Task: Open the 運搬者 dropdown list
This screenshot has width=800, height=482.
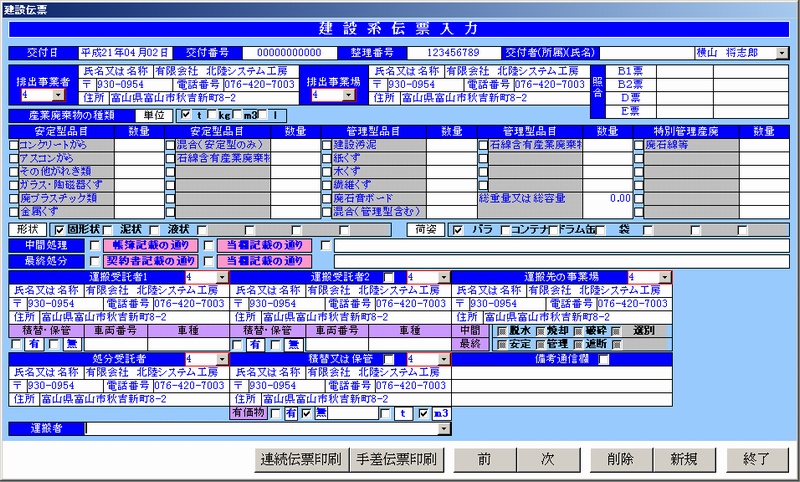Action: point(443,429)
